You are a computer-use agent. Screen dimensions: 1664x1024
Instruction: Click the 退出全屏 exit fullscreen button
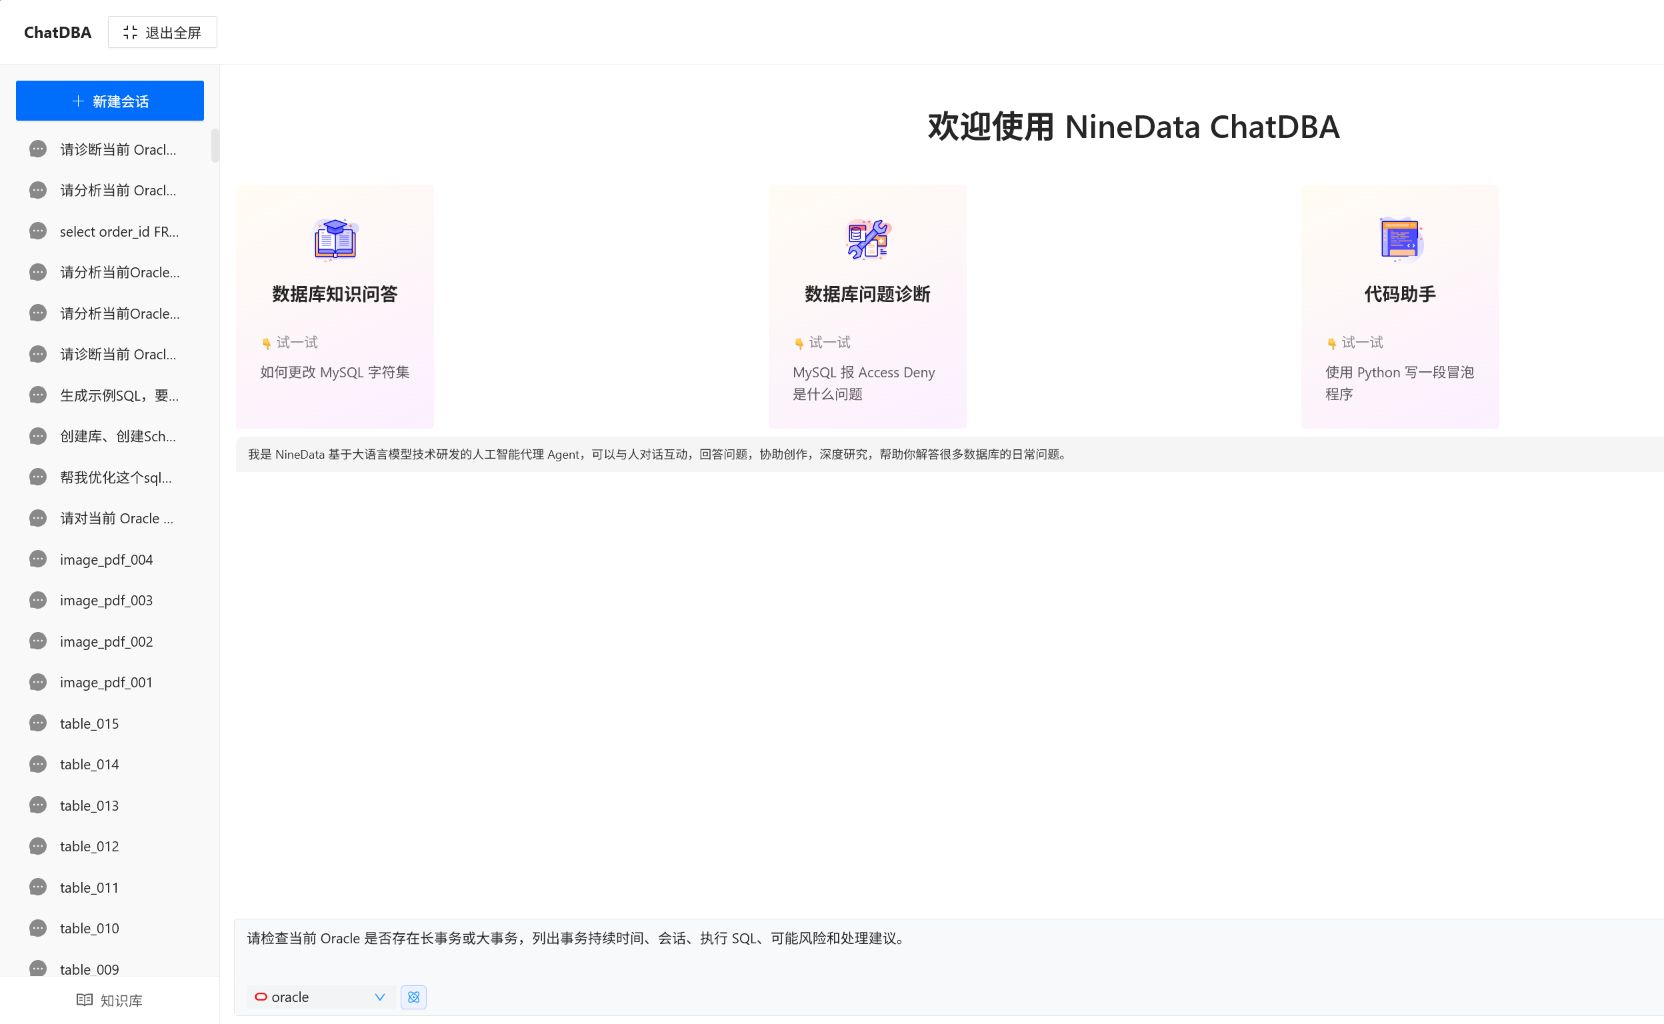162,32
